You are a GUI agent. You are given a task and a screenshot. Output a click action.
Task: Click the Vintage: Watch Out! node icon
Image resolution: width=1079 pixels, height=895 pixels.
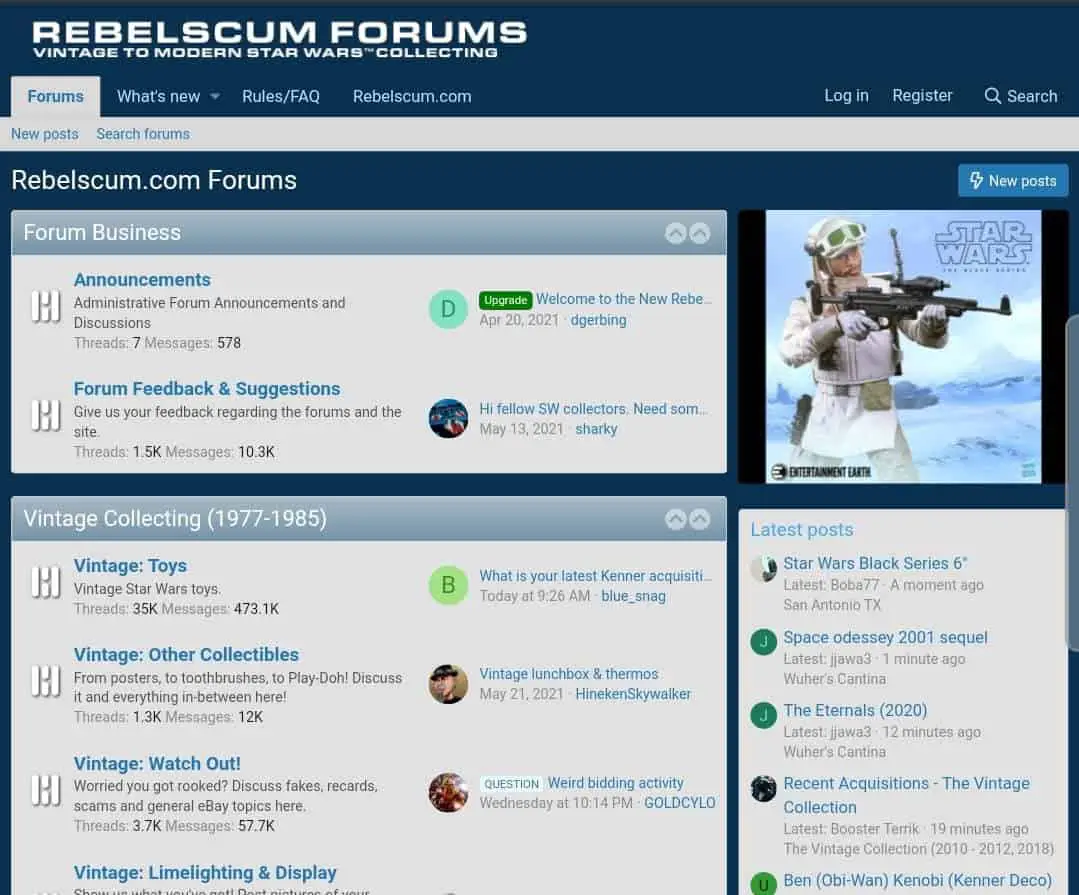[x=45, y=790]
